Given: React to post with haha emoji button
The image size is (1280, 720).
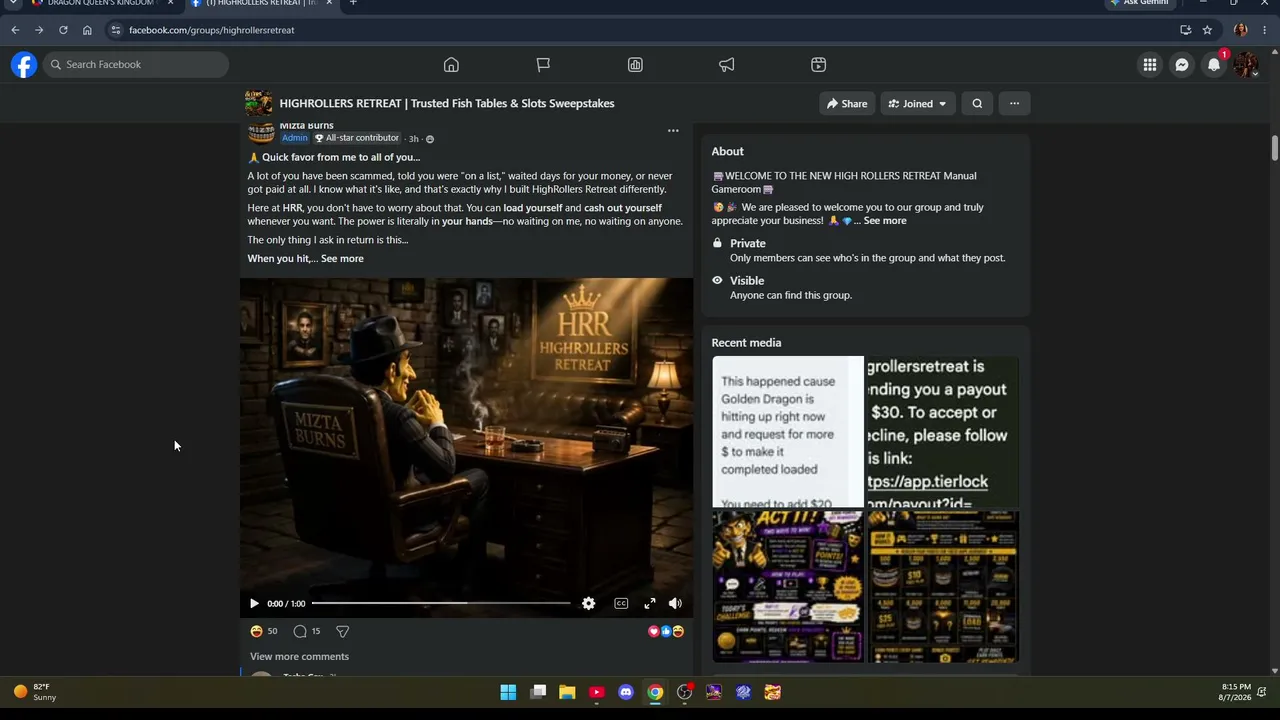Looking at the screenshot, I should [x=256, y=631].
